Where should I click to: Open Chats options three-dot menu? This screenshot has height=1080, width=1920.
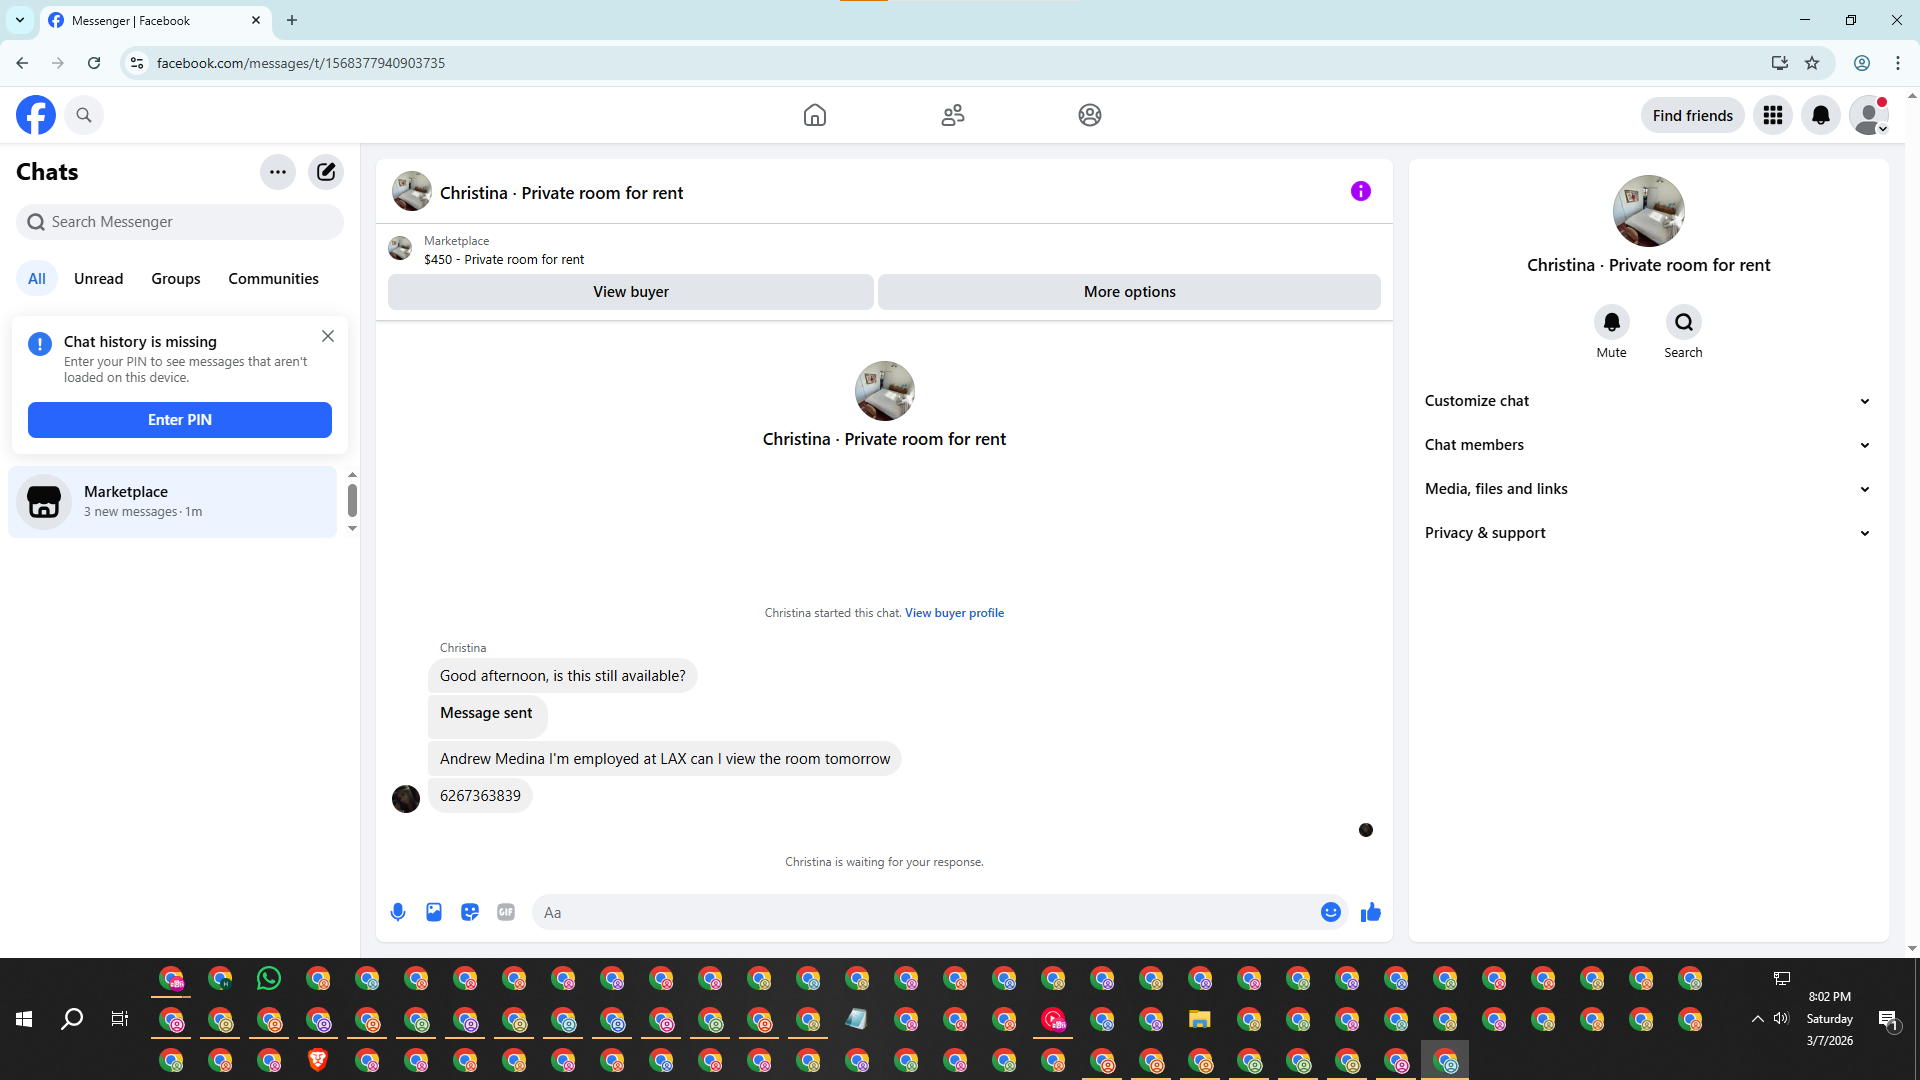click(278, 172)
